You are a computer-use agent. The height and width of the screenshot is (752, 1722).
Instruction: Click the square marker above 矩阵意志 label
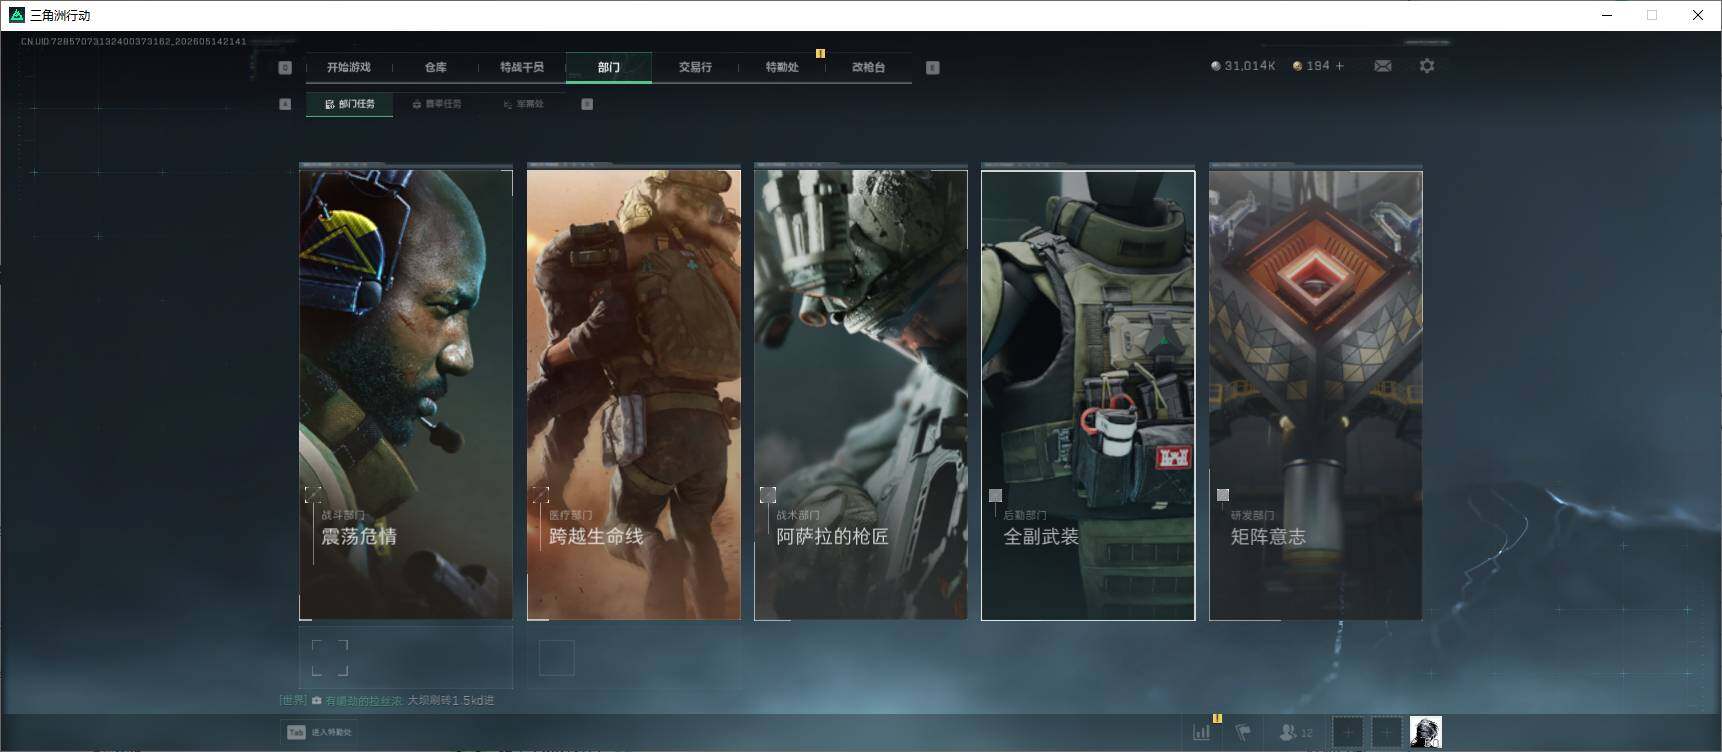[1223, 495]
